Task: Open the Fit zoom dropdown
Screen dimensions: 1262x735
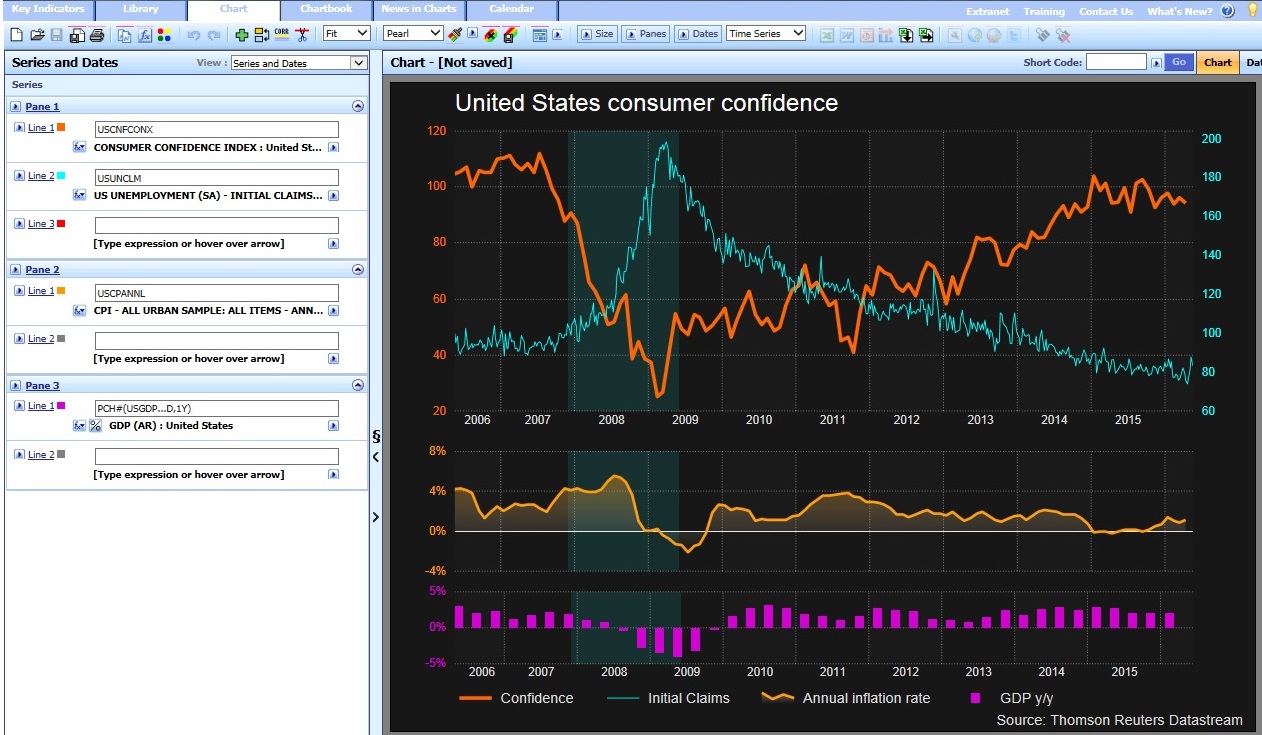Action: [x=346, y=34]
